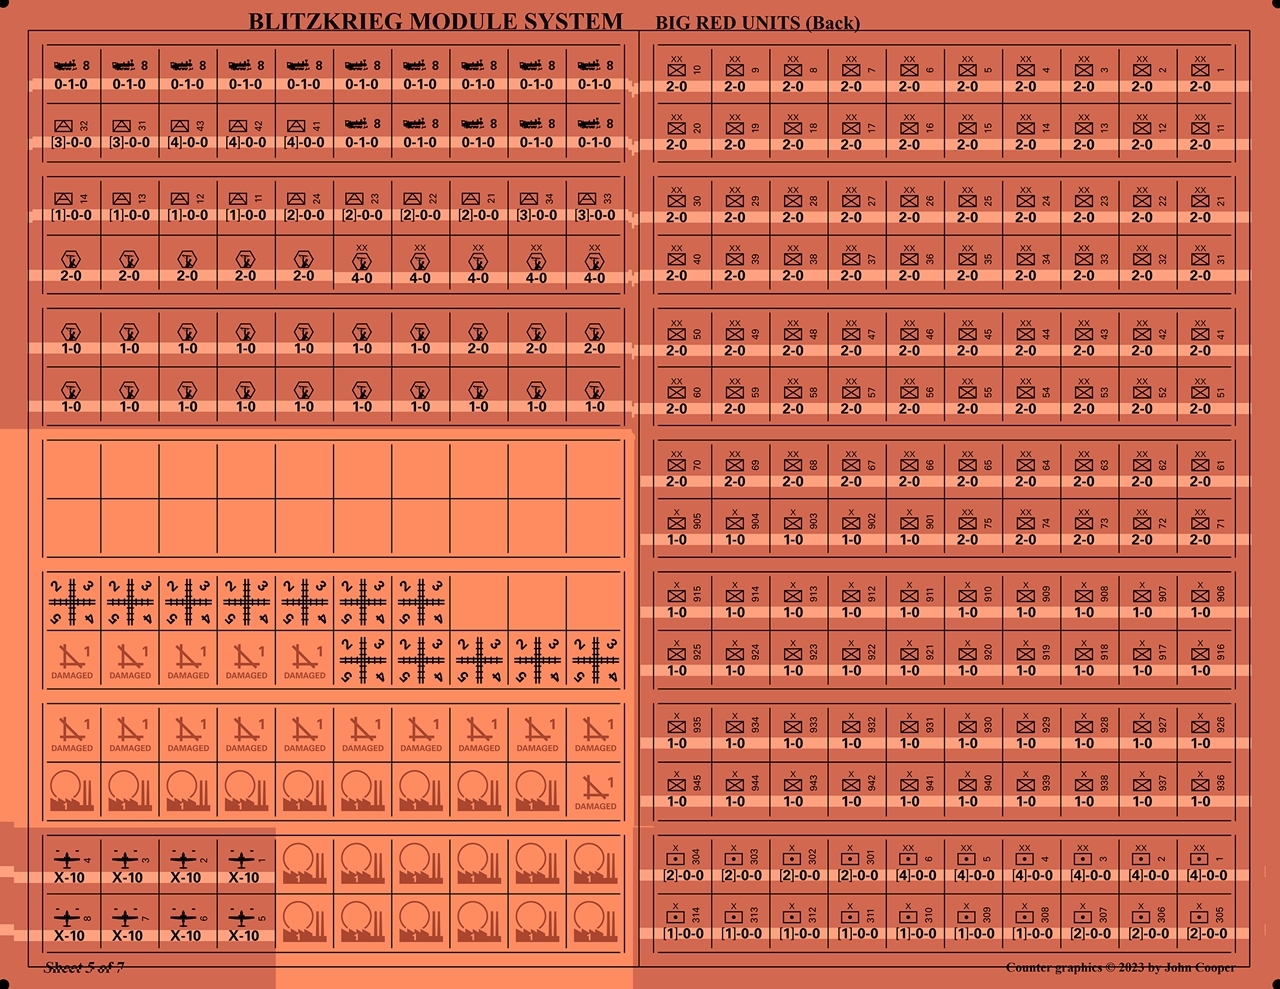The height and width of the screenshot is (989, 1280).
Task: Select the infantry brigade counter numbered 916
Action: click(1207, 659)
